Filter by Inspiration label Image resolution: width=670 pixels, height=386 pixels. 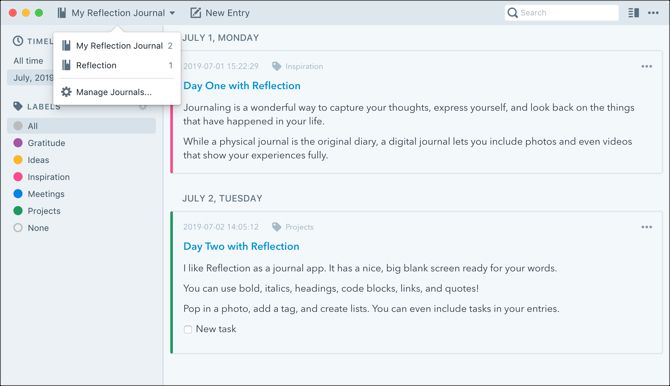pos(48,177)
